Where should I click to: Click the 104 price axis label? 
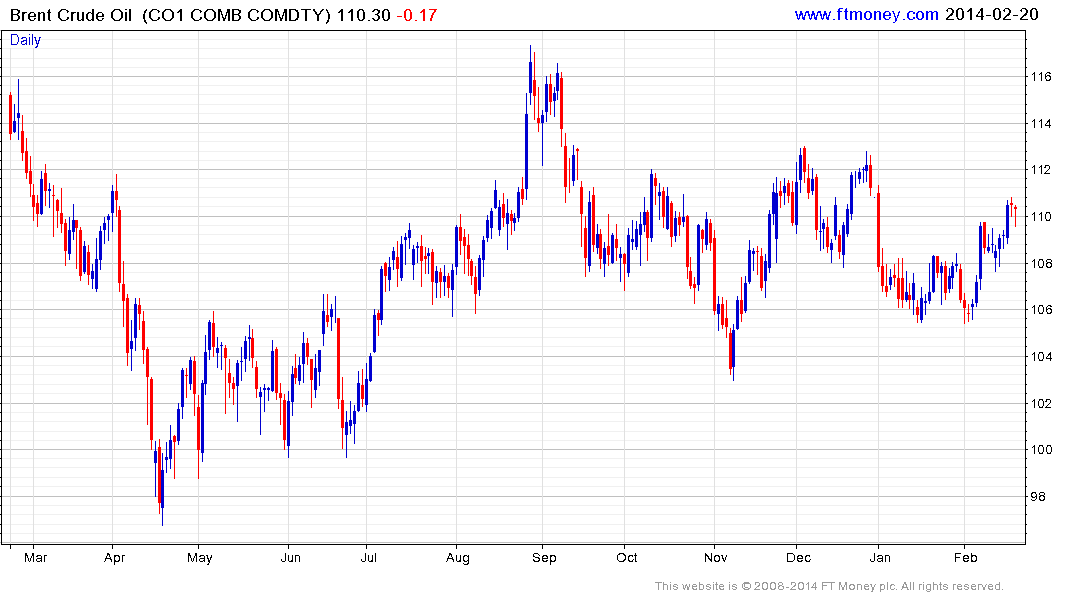(1041, 357)
